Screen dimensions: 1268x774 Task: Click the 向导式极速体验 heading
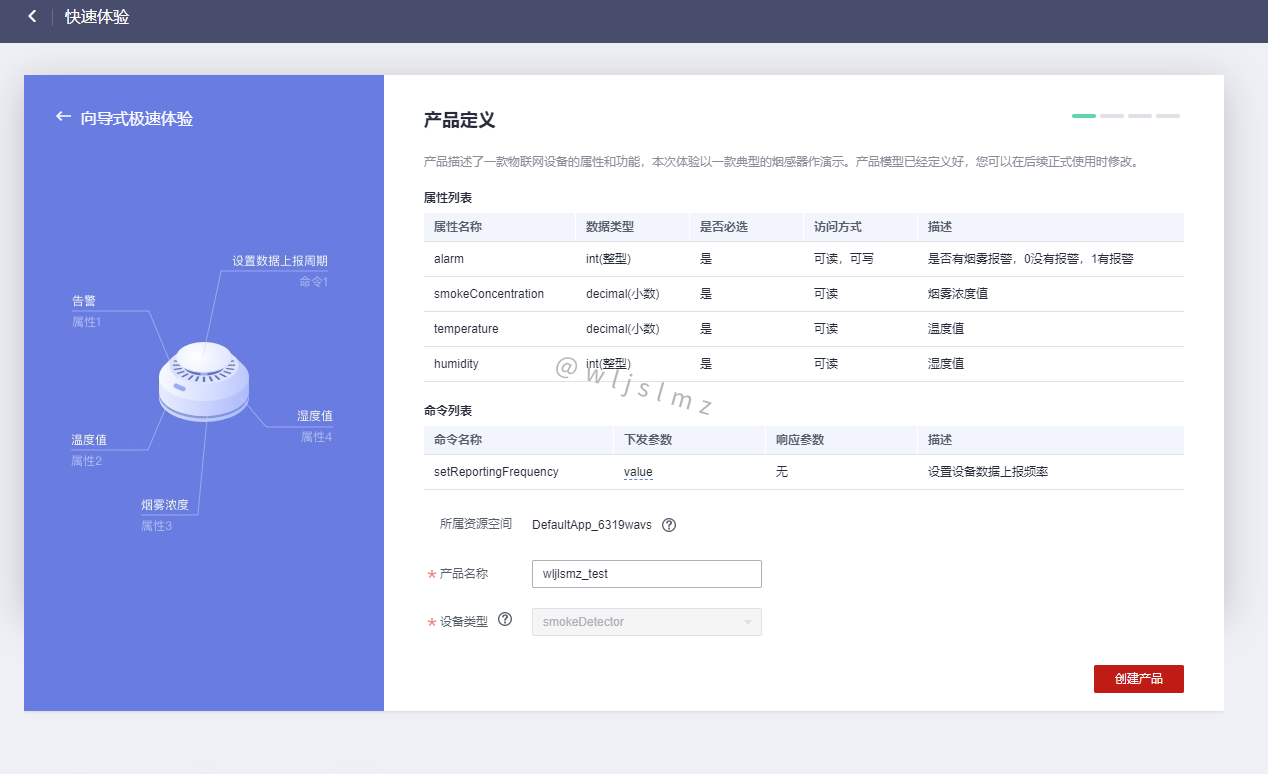click(x=137, y=118)
